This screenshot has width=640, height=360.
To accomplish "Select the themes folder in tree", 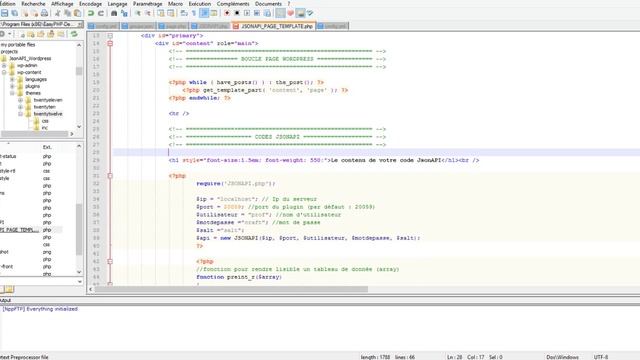I will [x=33, y=93].
